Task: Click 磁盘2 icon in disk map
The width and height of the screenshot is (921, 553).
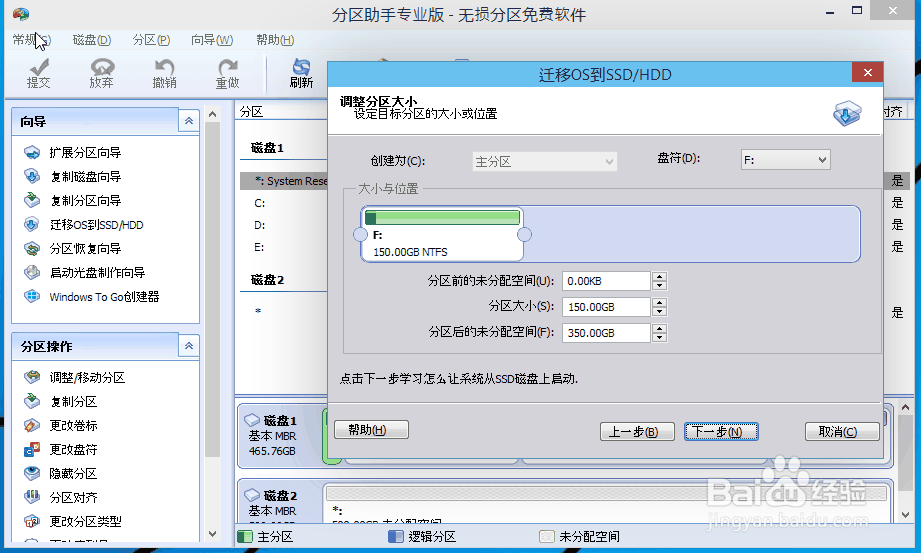Action: click(252, 495)
